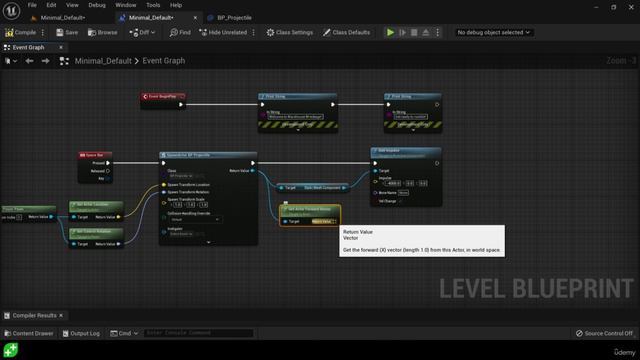The height and width of the screenshot is (360, 640).
Task: Click the Find toolbar button
Action: tap(180, 32)
